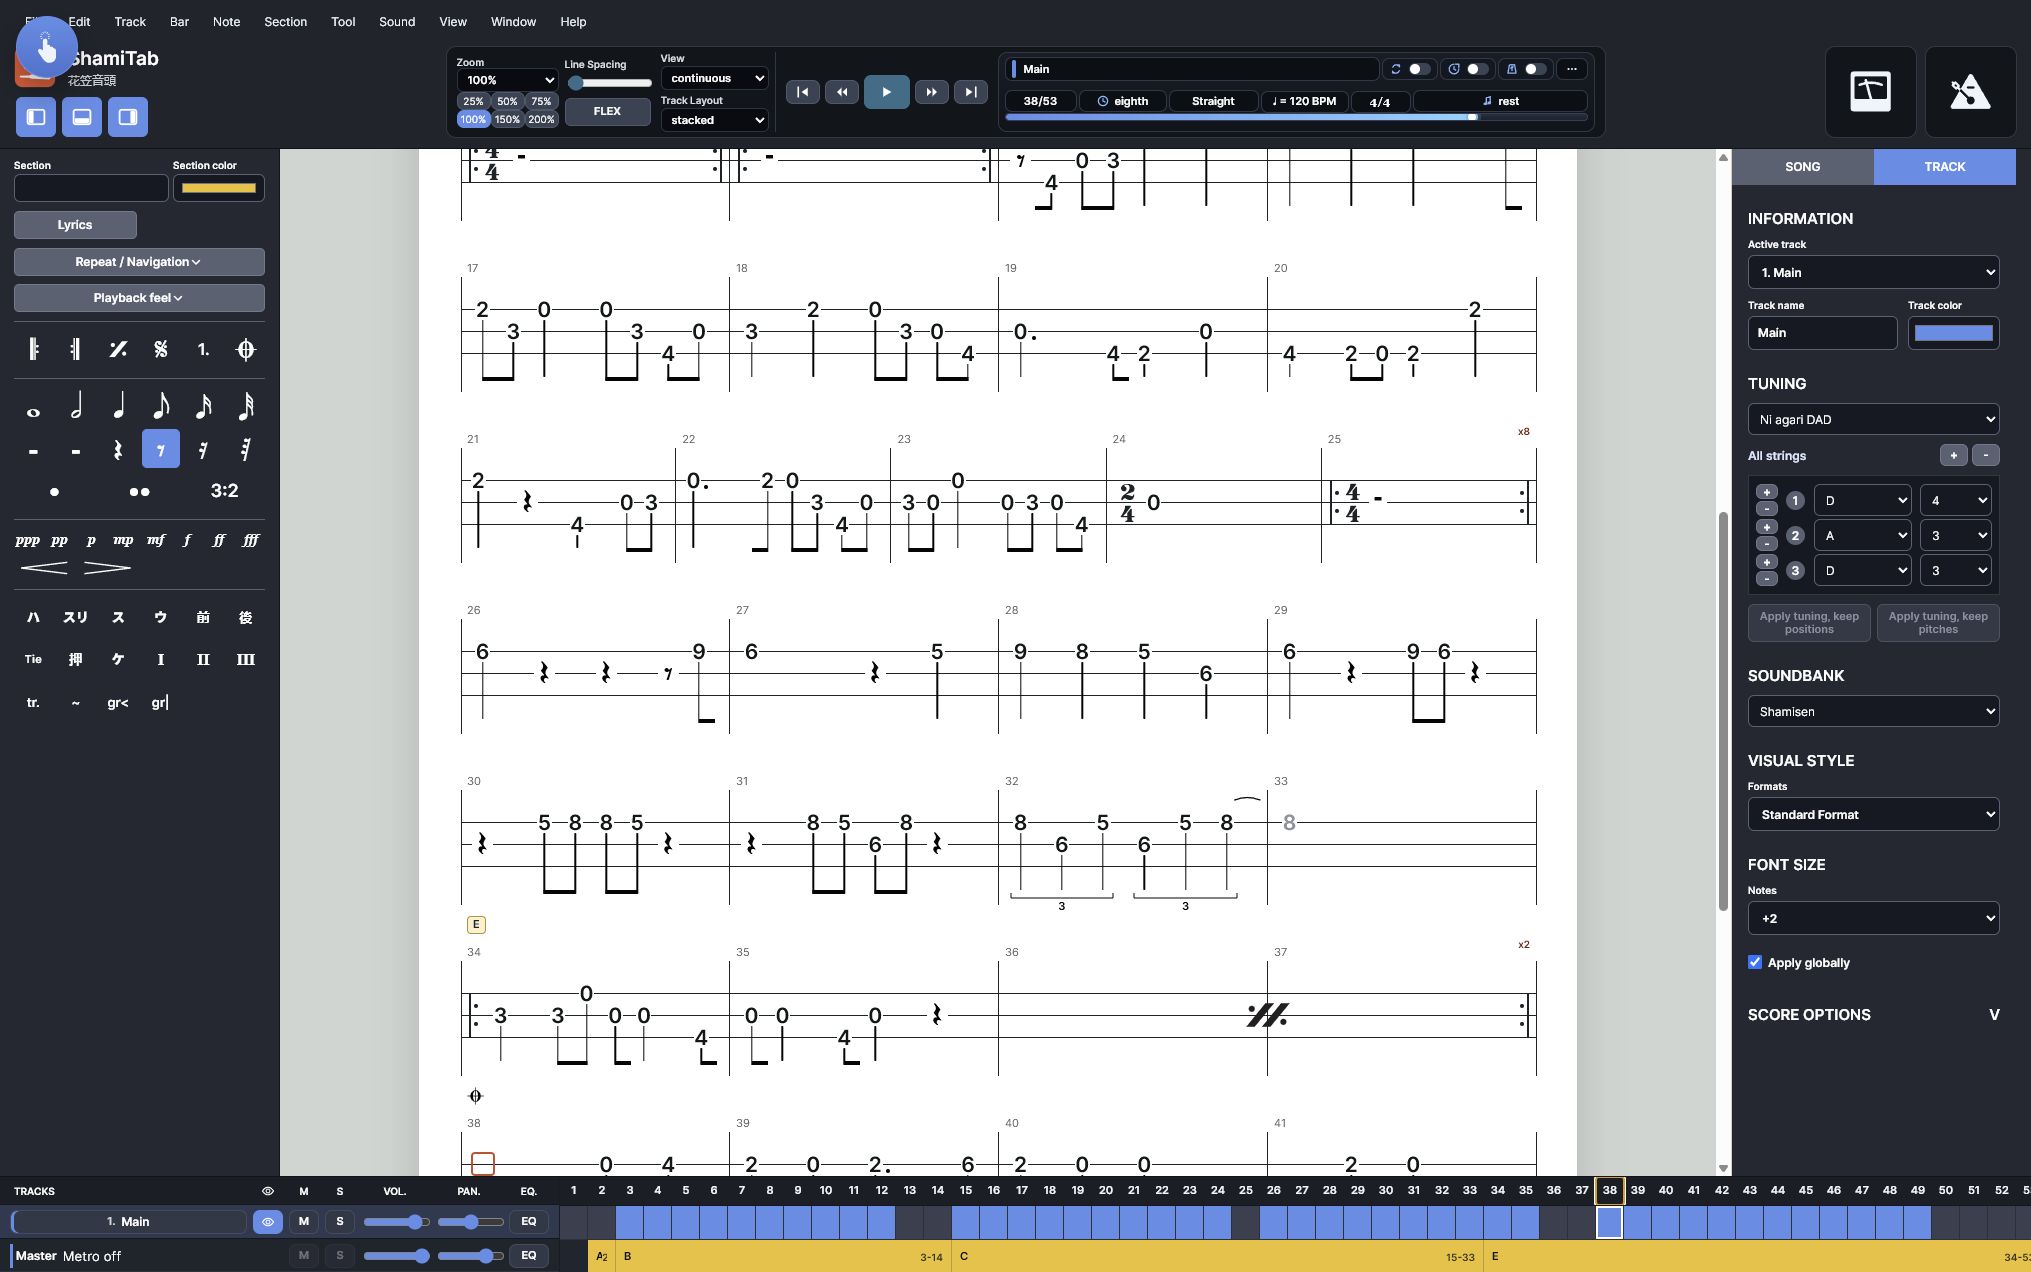Open the Bar menu
Image resolution: width=2031 pixels, height=1272 pixels.
click(x=179, y=21)
